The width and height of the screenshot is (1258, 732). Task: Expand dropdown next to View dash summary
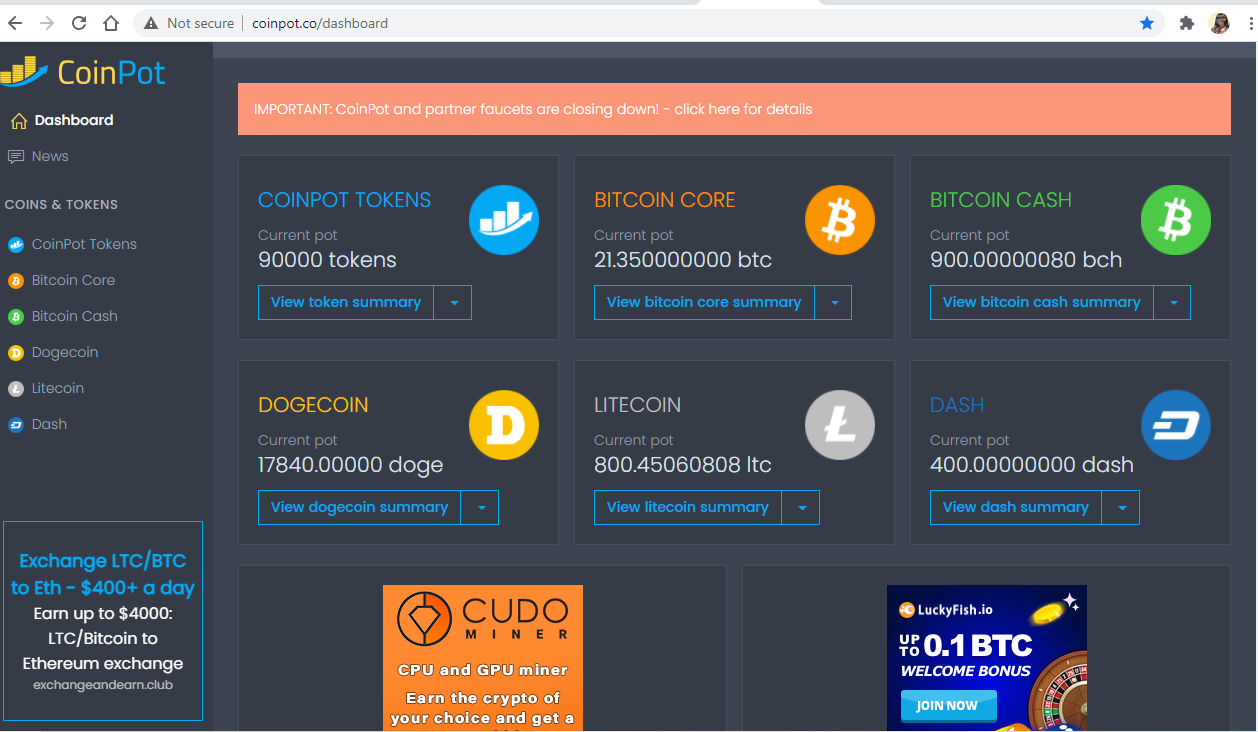point(1121,508)
